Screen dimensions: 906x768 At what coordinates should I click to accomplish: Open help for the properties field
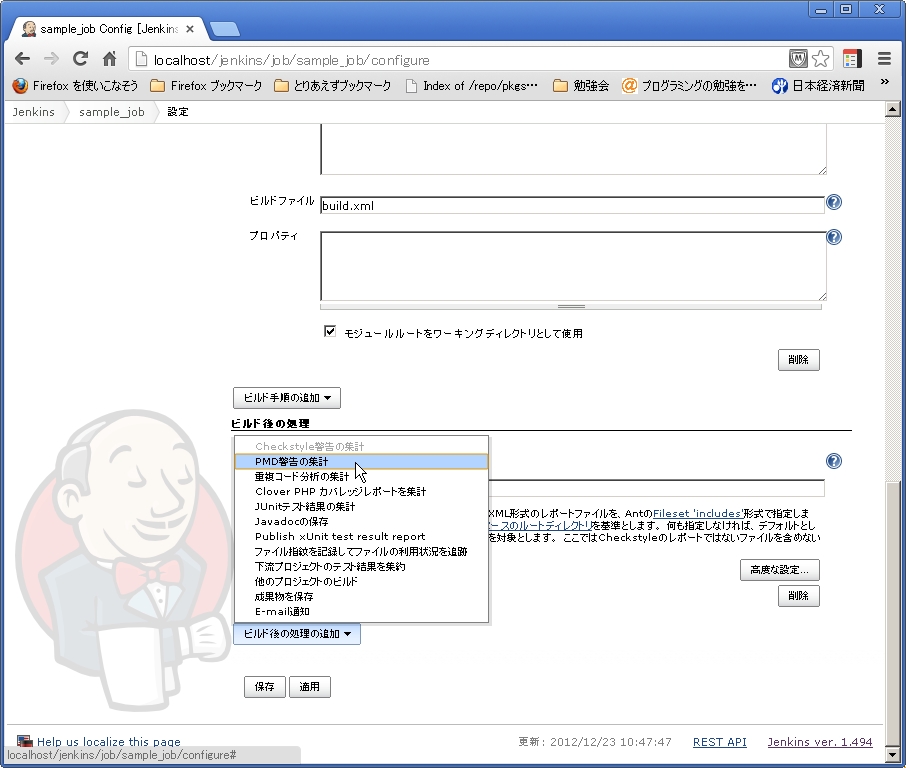click(x=834, y=237)
